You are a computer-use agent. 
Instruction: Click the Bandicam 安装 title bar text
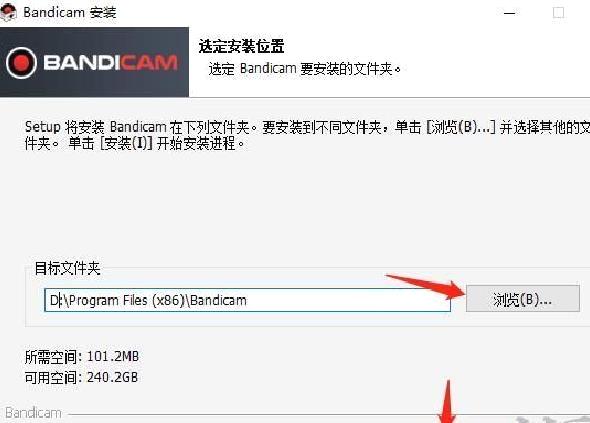click(x=70, y=12)
